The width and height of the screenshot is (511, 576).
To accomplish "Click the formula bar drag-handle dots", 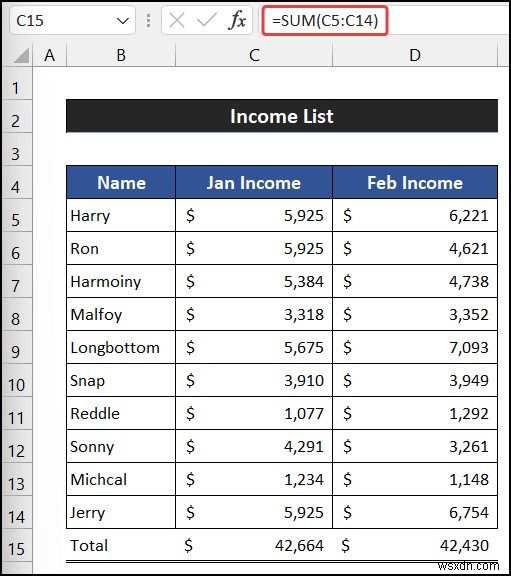I will 148,21.
